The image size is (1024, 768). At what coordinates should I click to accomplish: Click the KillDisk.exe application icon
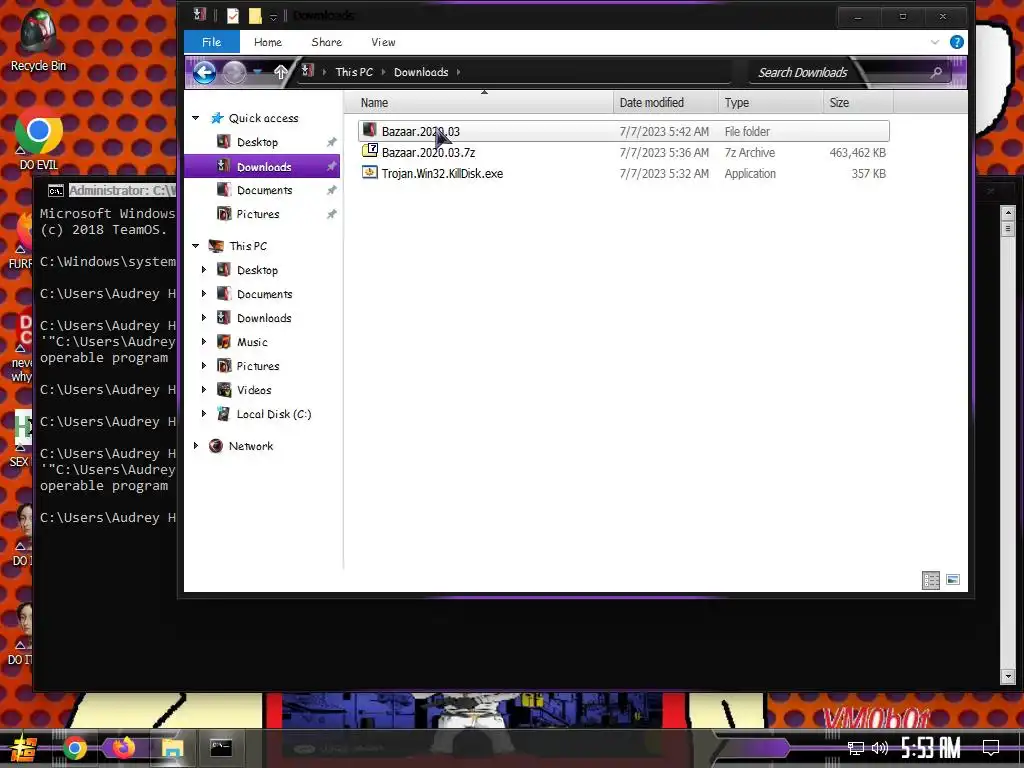(370, 172)
